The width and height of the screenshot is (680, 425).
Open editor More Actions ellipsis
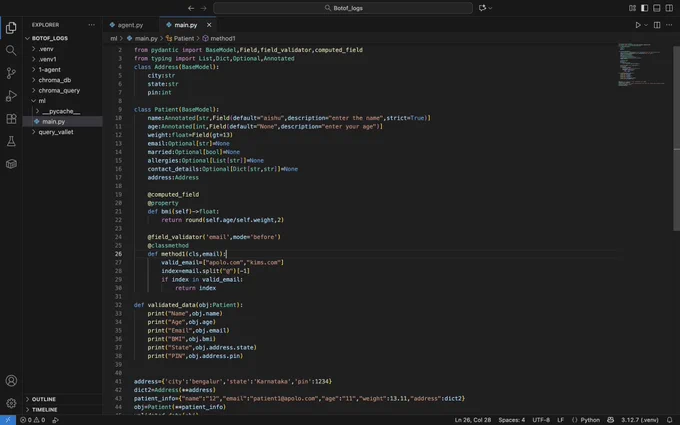click(669, 25)
